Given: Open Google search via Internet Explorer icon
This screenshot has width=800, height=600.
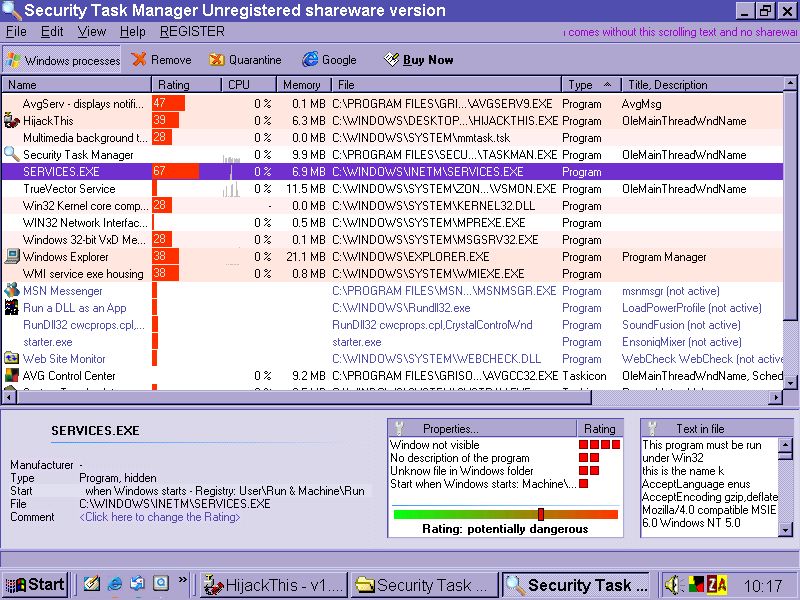Looking at the screenshot, I should 310,60.
